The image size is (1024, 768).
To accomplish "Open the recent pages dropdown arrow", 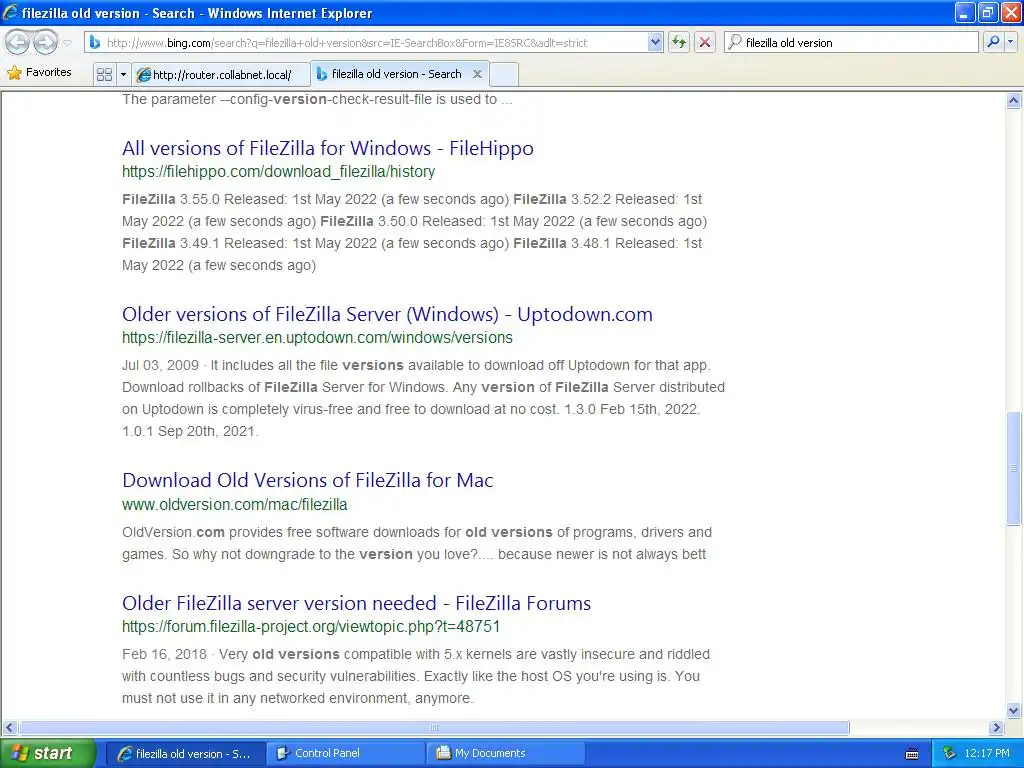I will point(67,43).
